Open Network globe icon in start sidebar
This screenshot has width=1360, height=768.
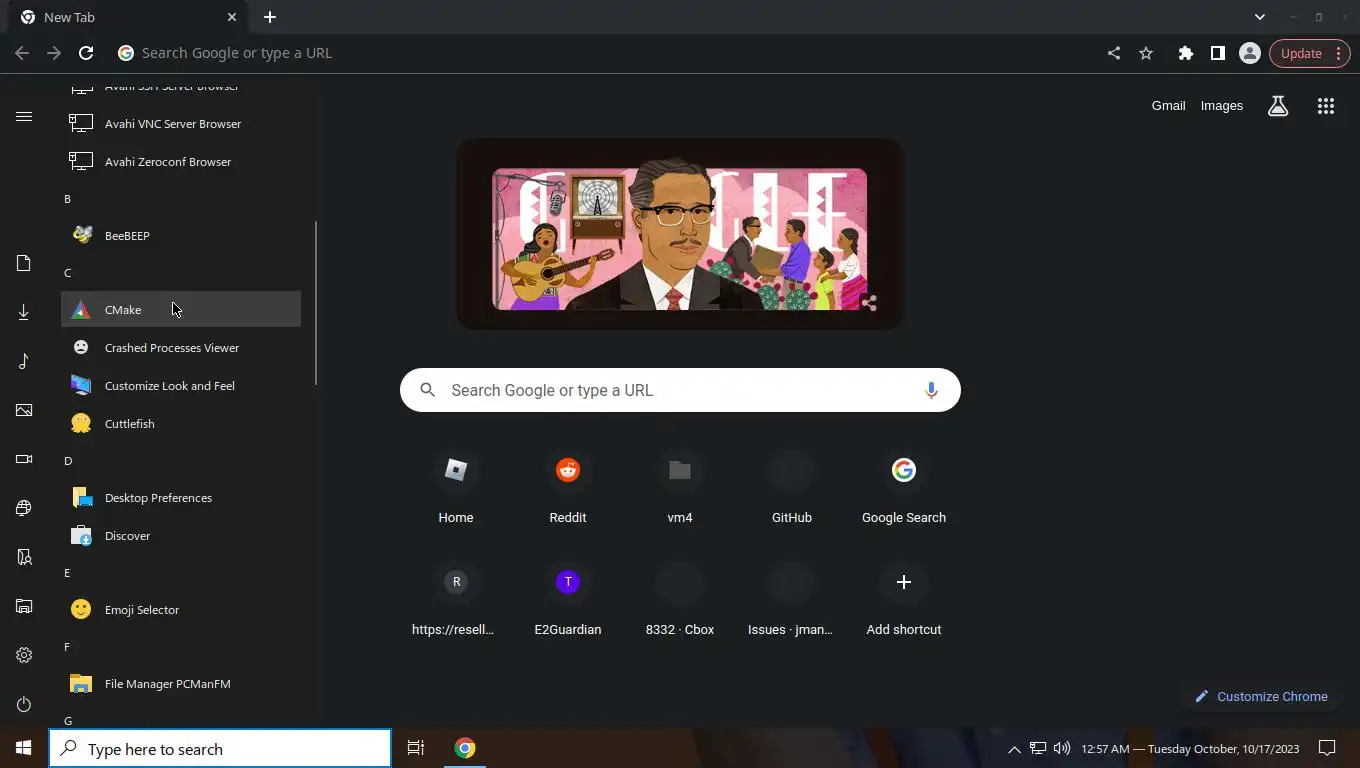[24, 508]
